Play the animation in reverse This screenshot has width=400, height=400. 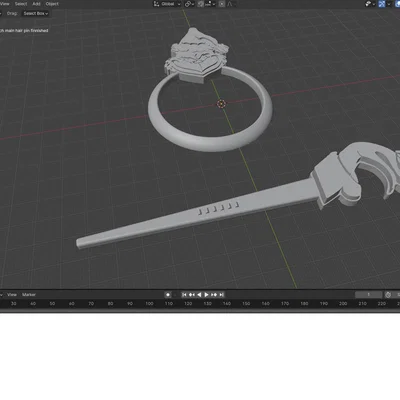point(199,295)
